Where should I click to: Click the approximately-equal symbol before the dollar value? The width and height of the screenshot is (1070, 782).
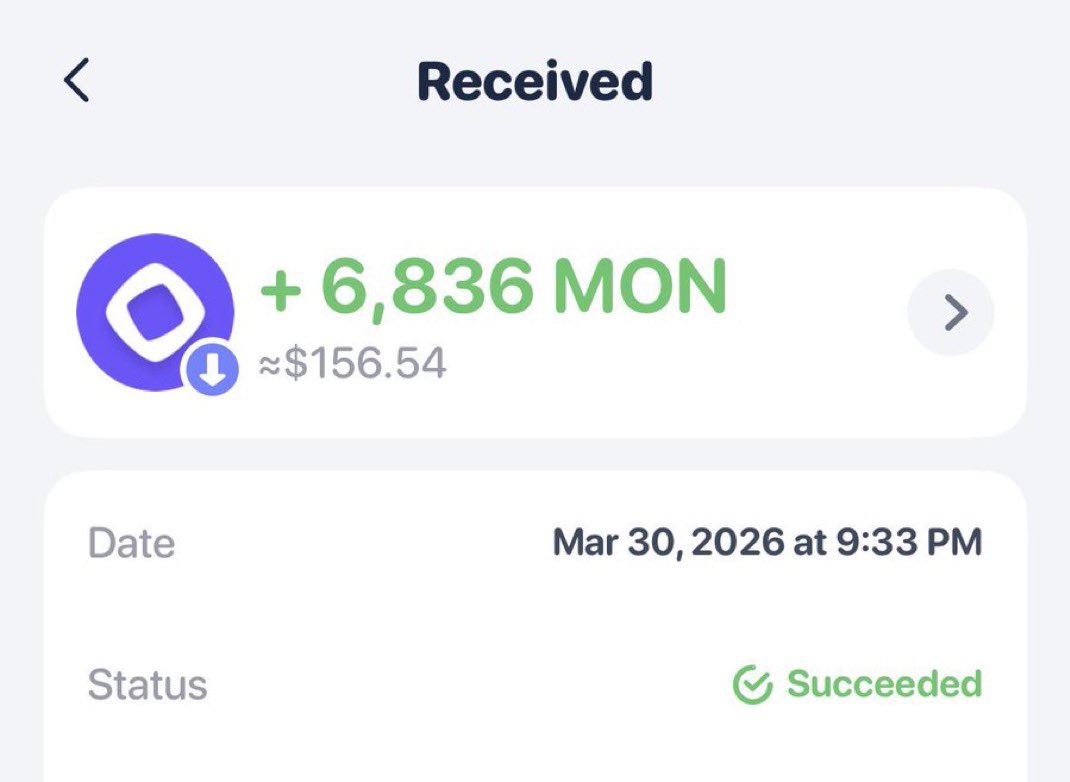tap(270, 364)
